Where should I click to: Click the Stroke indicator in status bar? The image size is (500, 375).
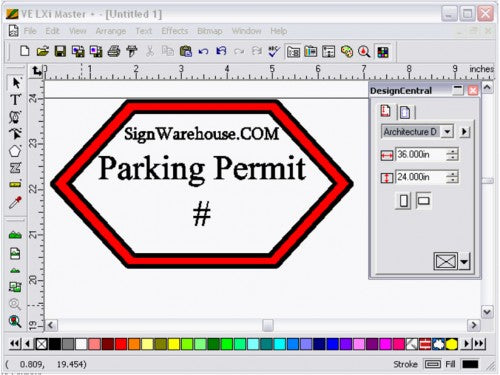click(432, 364)
